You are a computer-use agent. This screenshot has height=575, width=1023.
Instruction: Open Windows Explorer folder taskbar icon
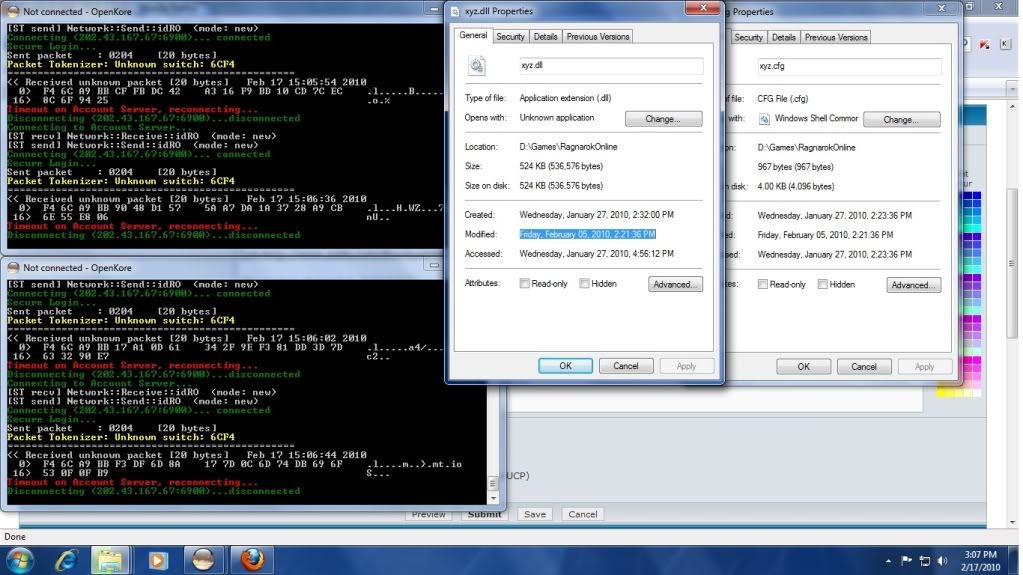pyautogui.click(x=110, y=561)
